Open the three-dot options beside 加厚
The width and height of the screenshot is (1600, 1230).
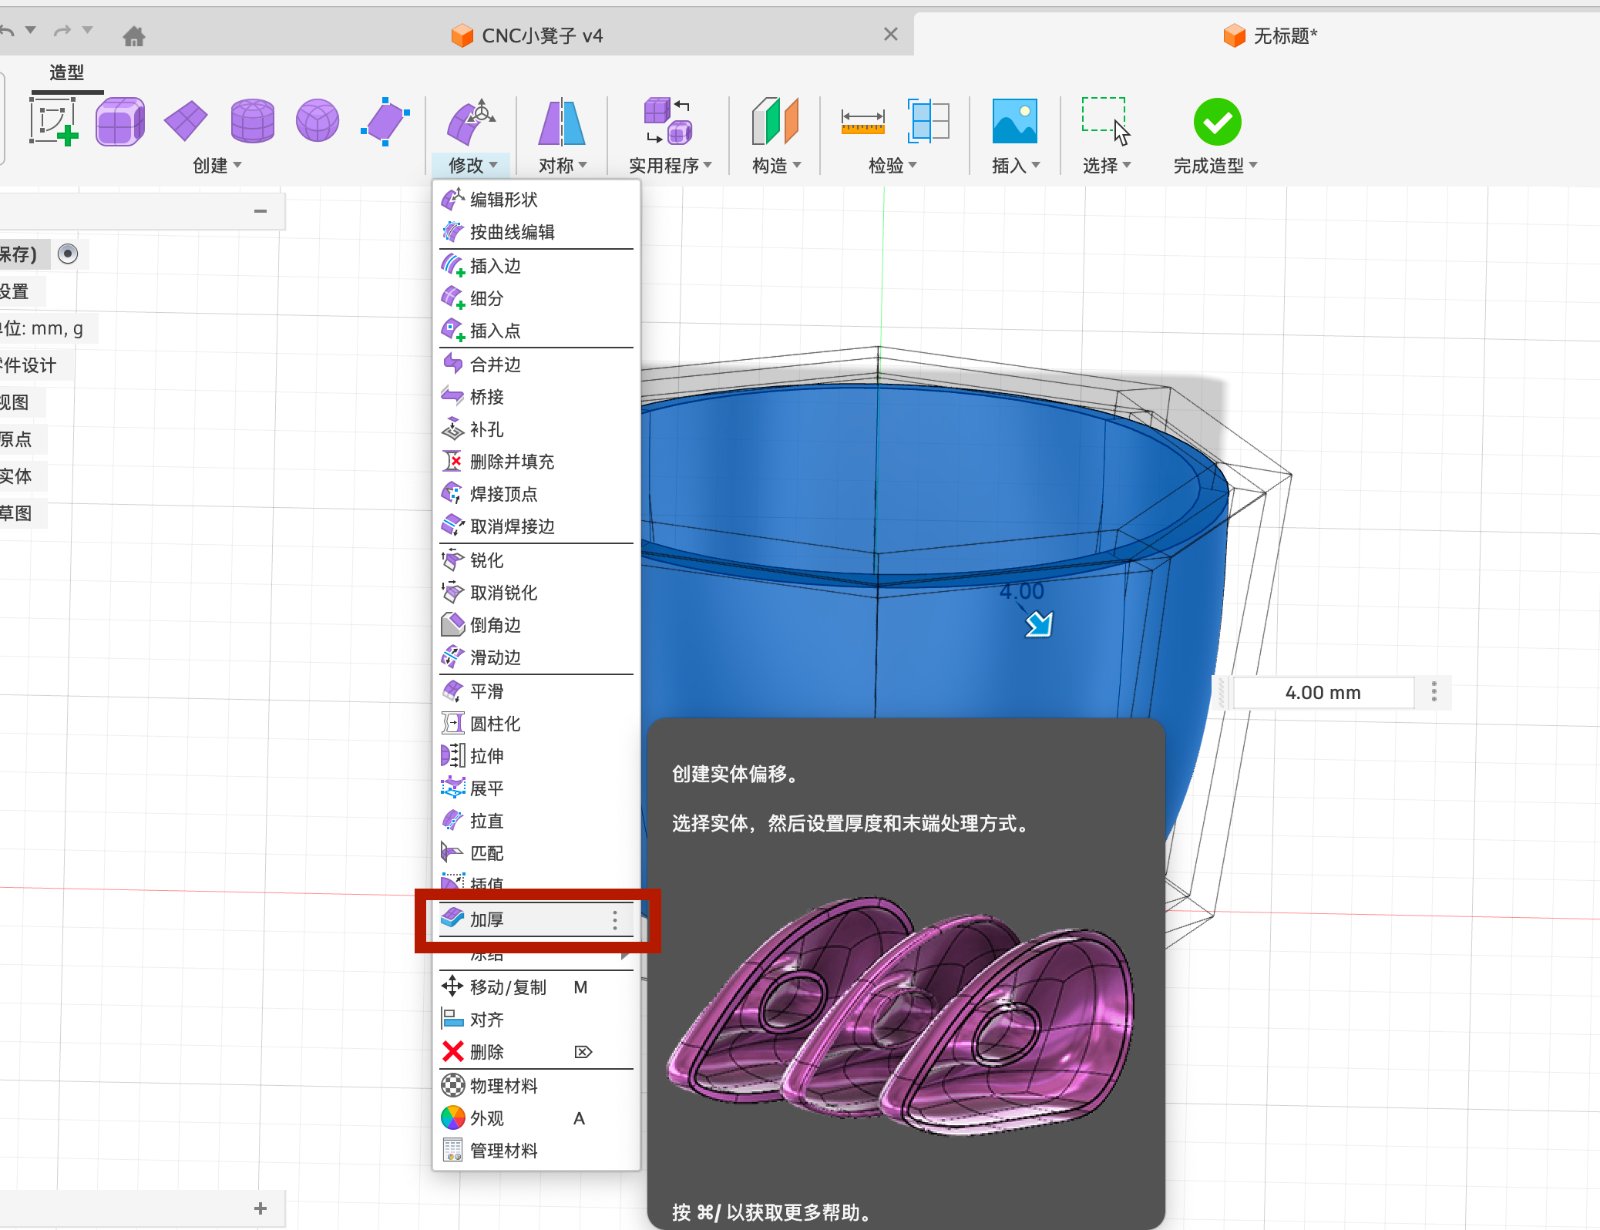614,919
